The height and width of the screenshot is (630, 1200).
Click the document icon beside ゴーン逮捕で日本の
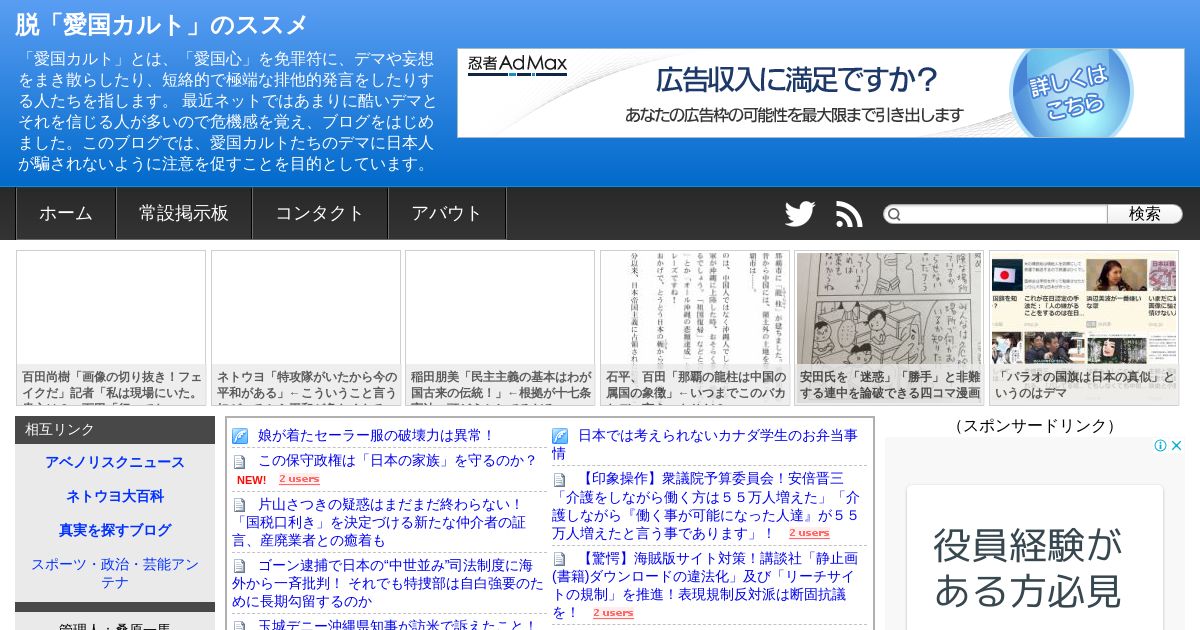click(x=240, y=566)
